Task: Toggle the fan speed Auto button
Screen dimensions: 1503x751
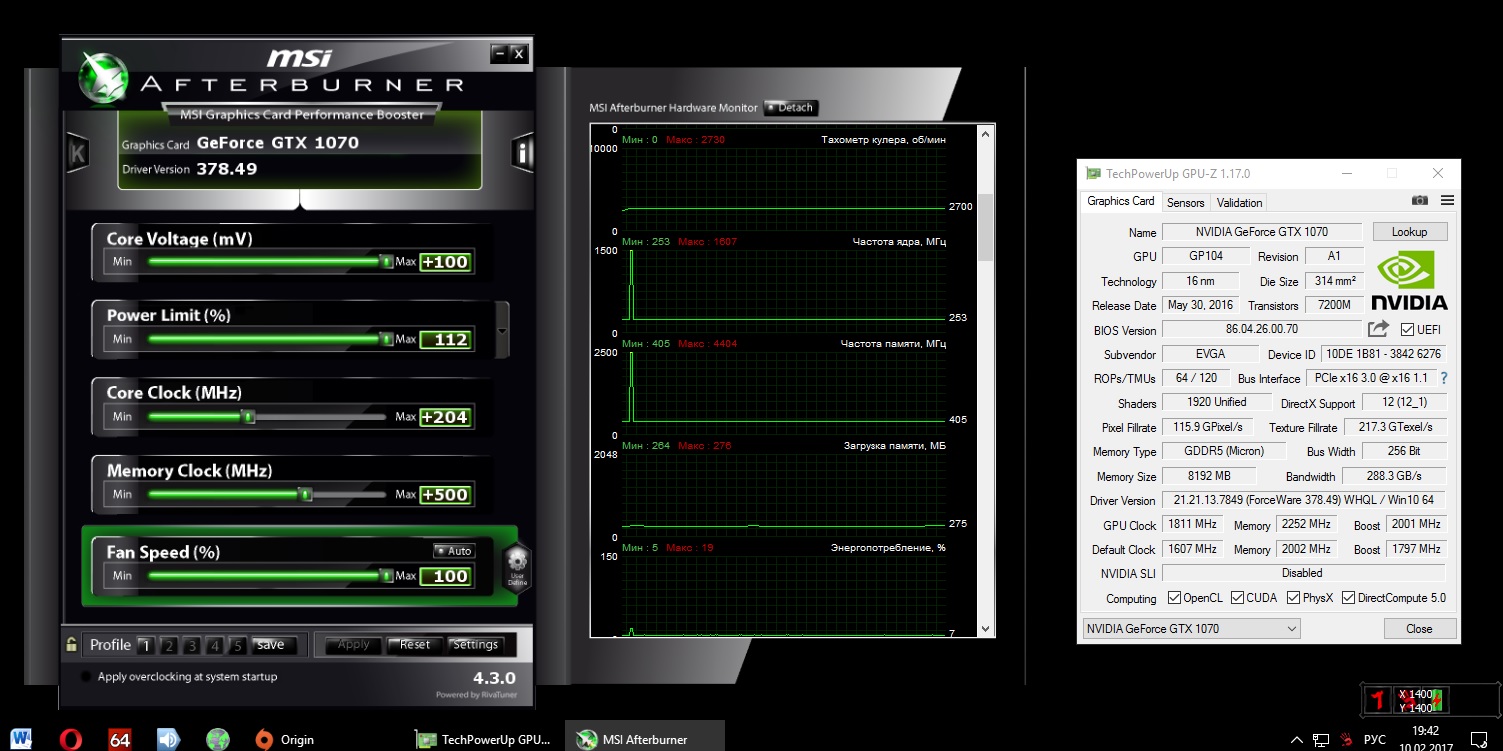Action: coord(454,551)
